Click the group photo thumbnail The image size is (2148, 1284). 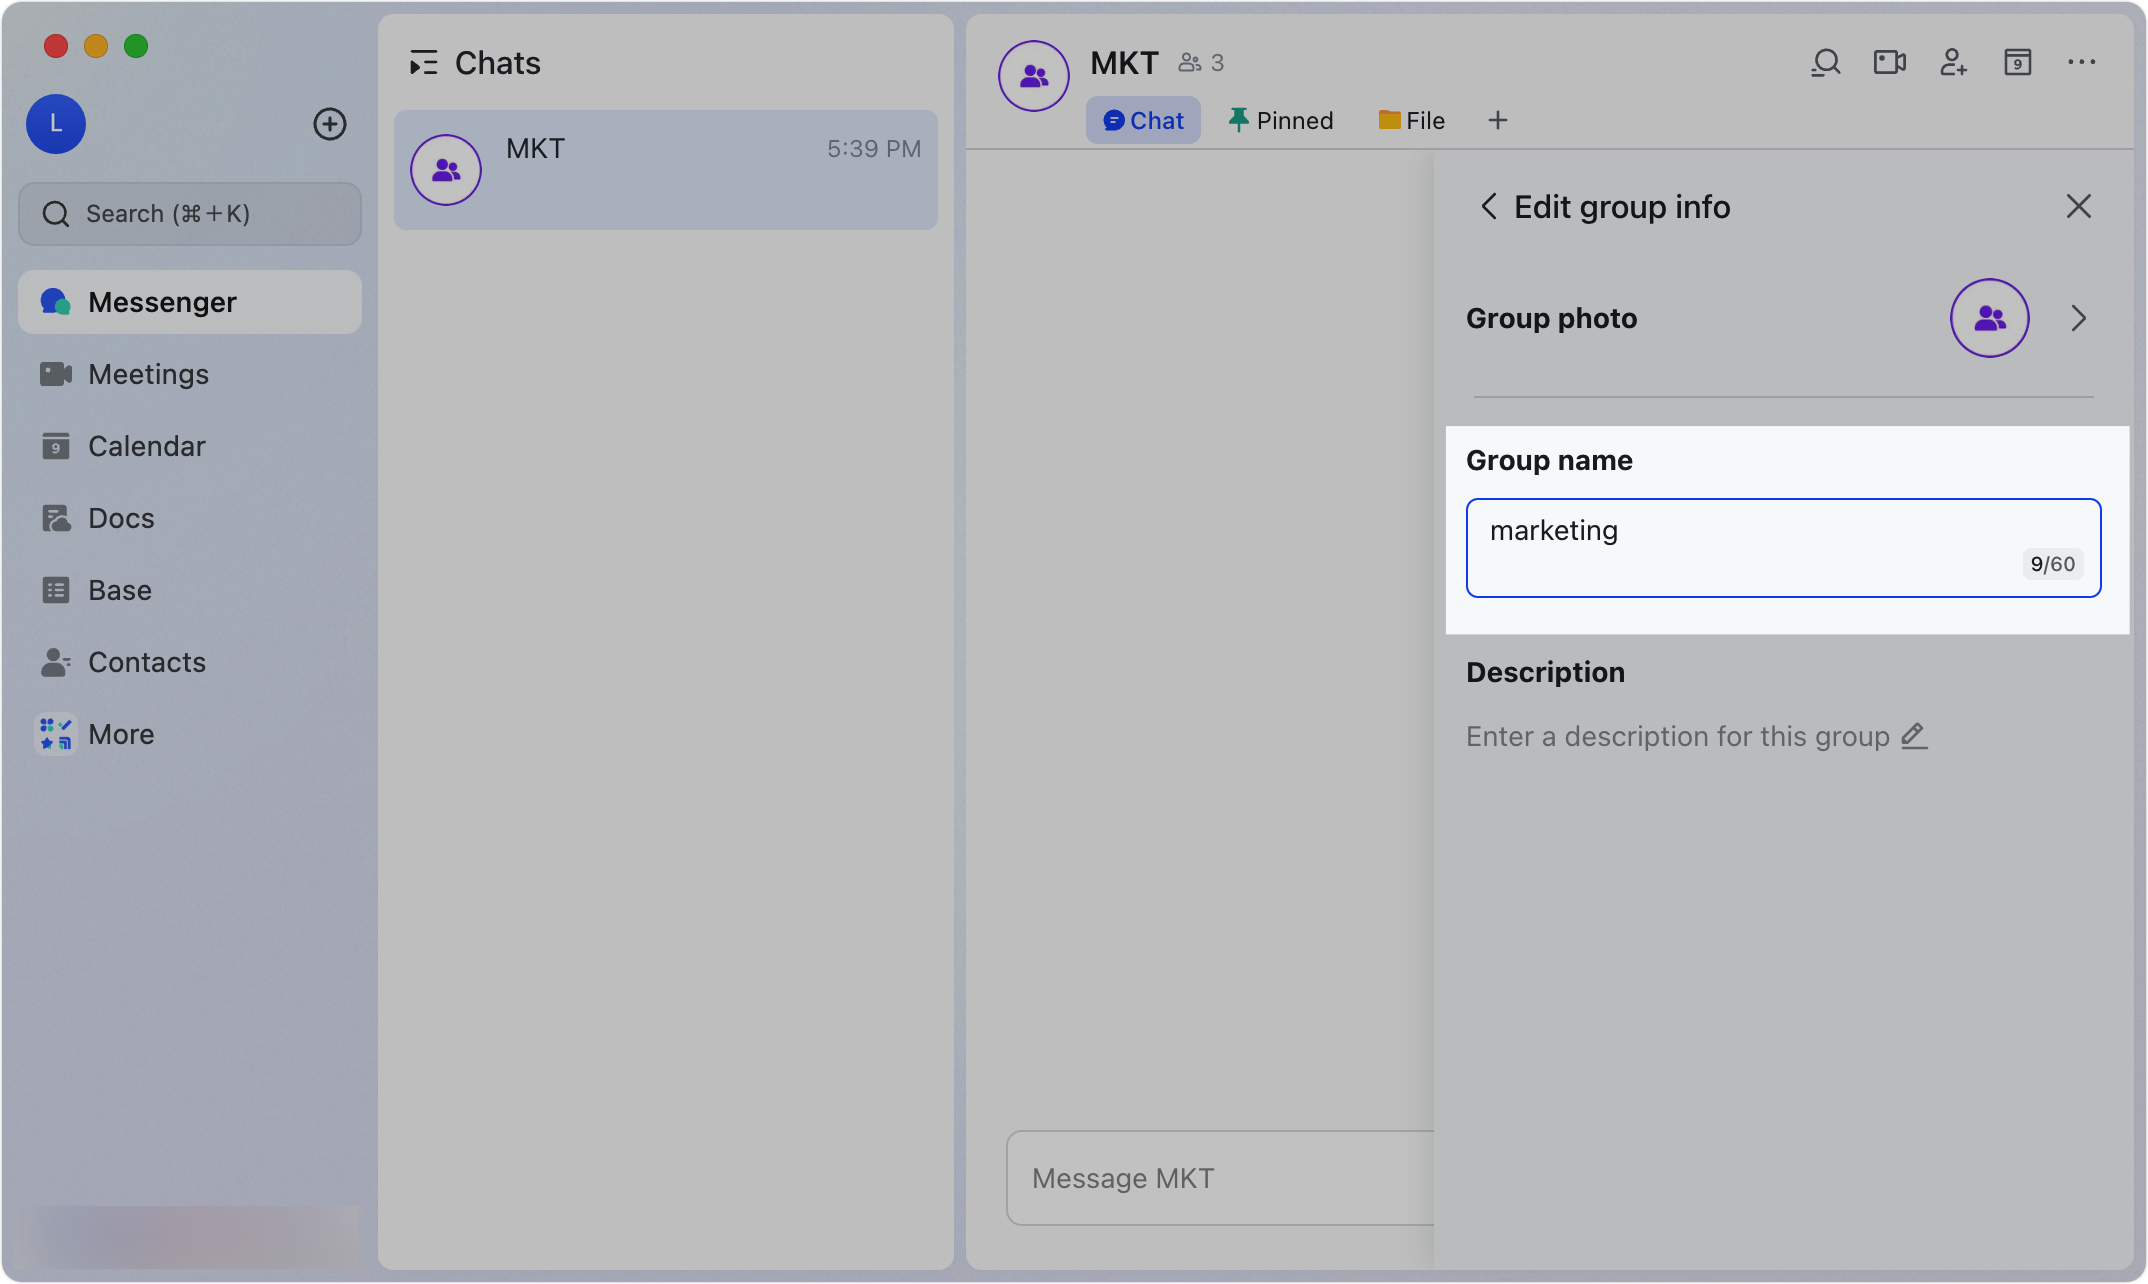click(1990, 318)
